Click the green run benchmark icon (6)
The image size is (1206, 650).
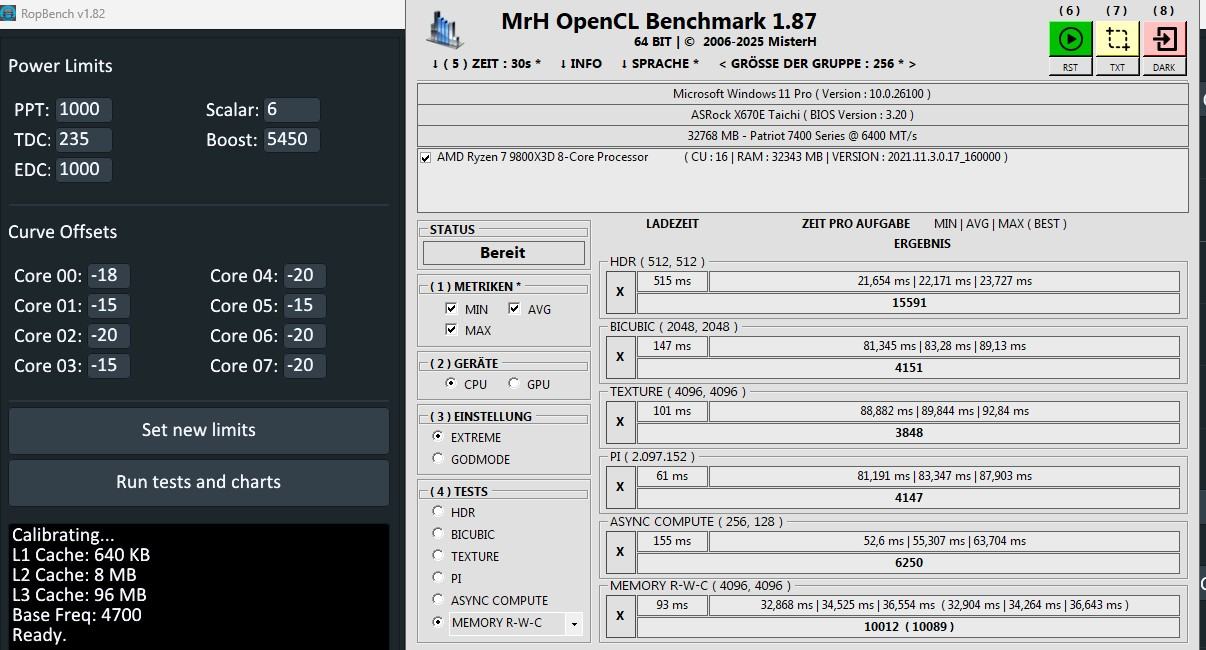point(1070,39)
